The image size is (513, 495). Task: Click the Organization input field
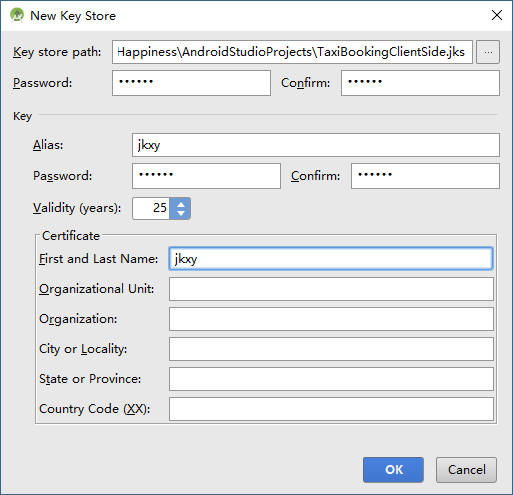pyautogui.click(x=331, y=319)
